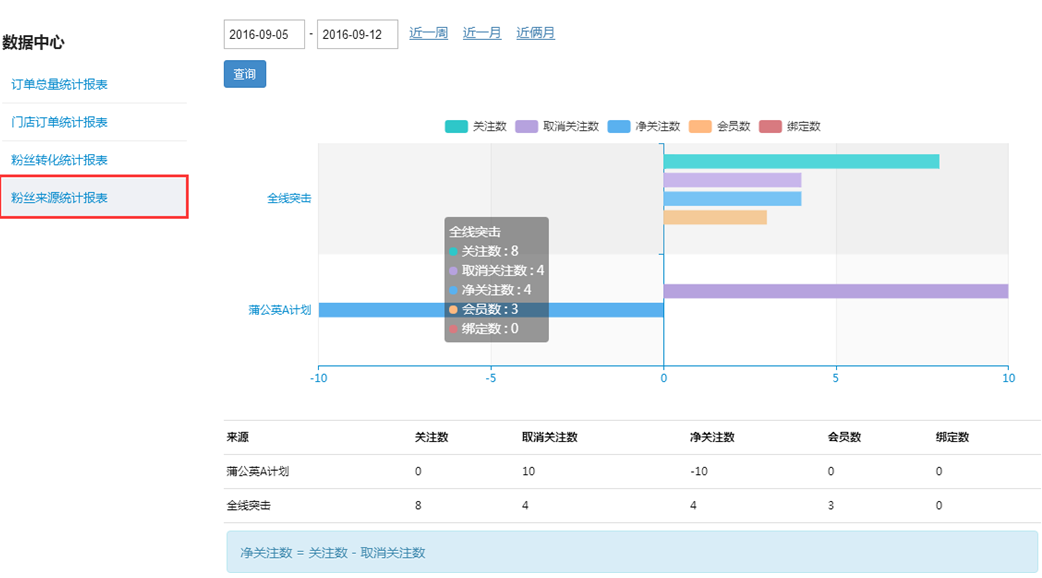Select the 近一周 date range link
This screenshot has height=578, width=1042.
pyautogui.click(x=428, y=33)
